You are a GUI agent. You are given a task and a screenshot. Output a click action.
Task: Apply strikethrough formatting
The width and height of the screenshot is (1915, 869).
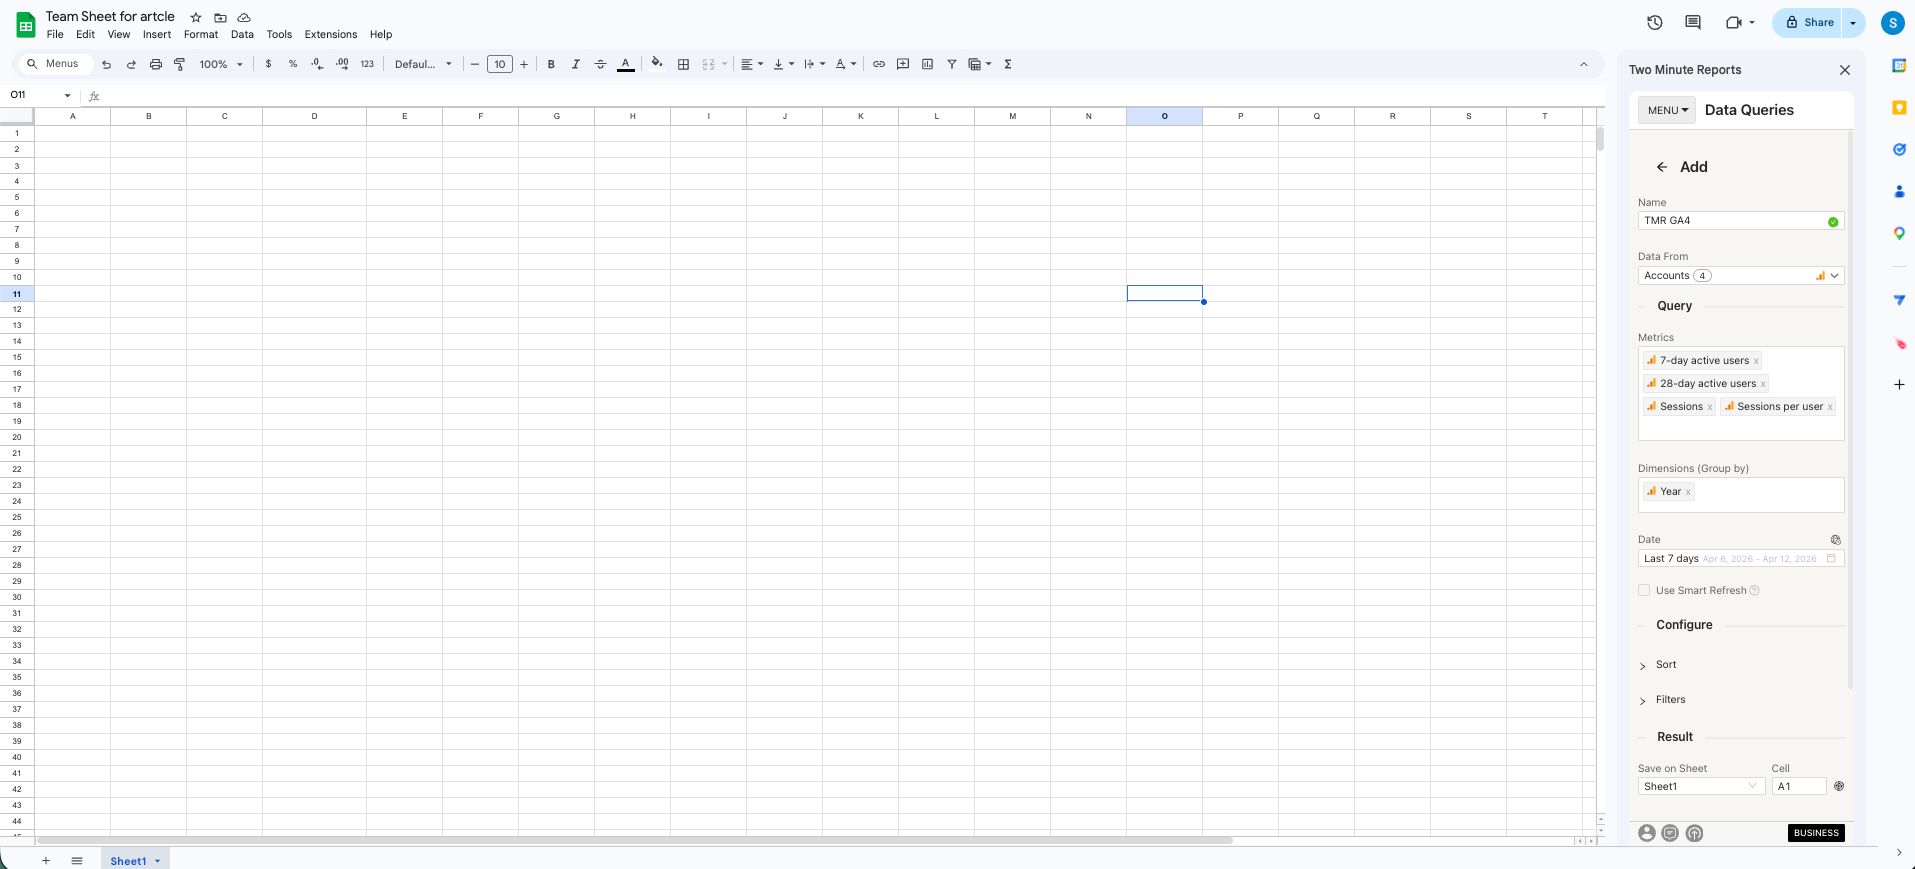[600, 64]
